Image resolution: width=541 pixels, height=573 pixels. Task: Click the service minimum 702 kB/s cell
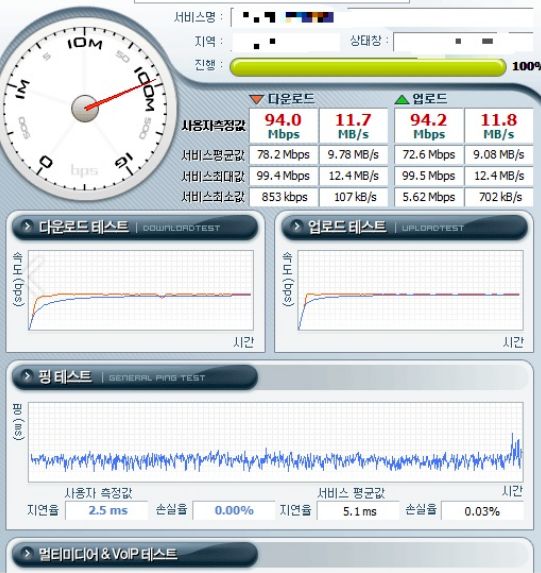[x=499, y=197]
